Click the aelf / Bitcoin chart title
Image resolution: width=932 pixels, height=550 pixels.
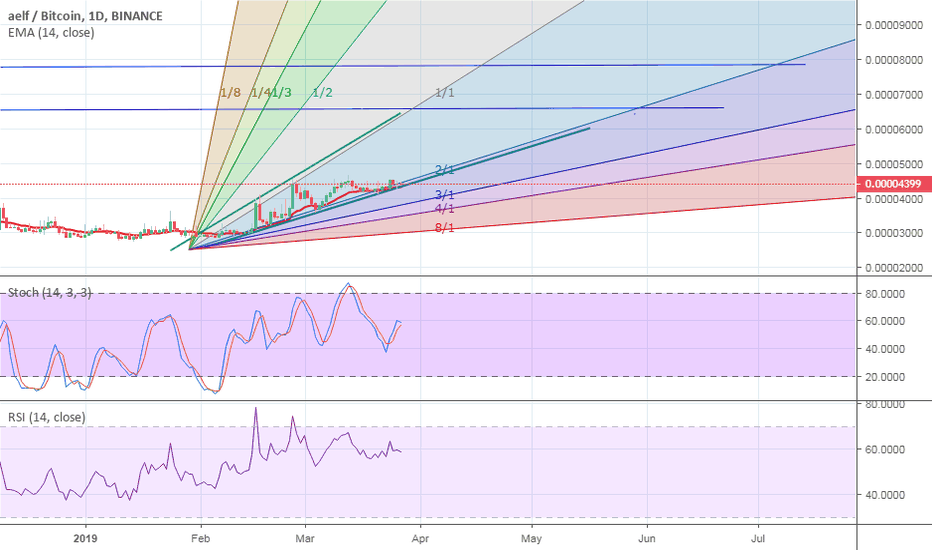point(85,16)
